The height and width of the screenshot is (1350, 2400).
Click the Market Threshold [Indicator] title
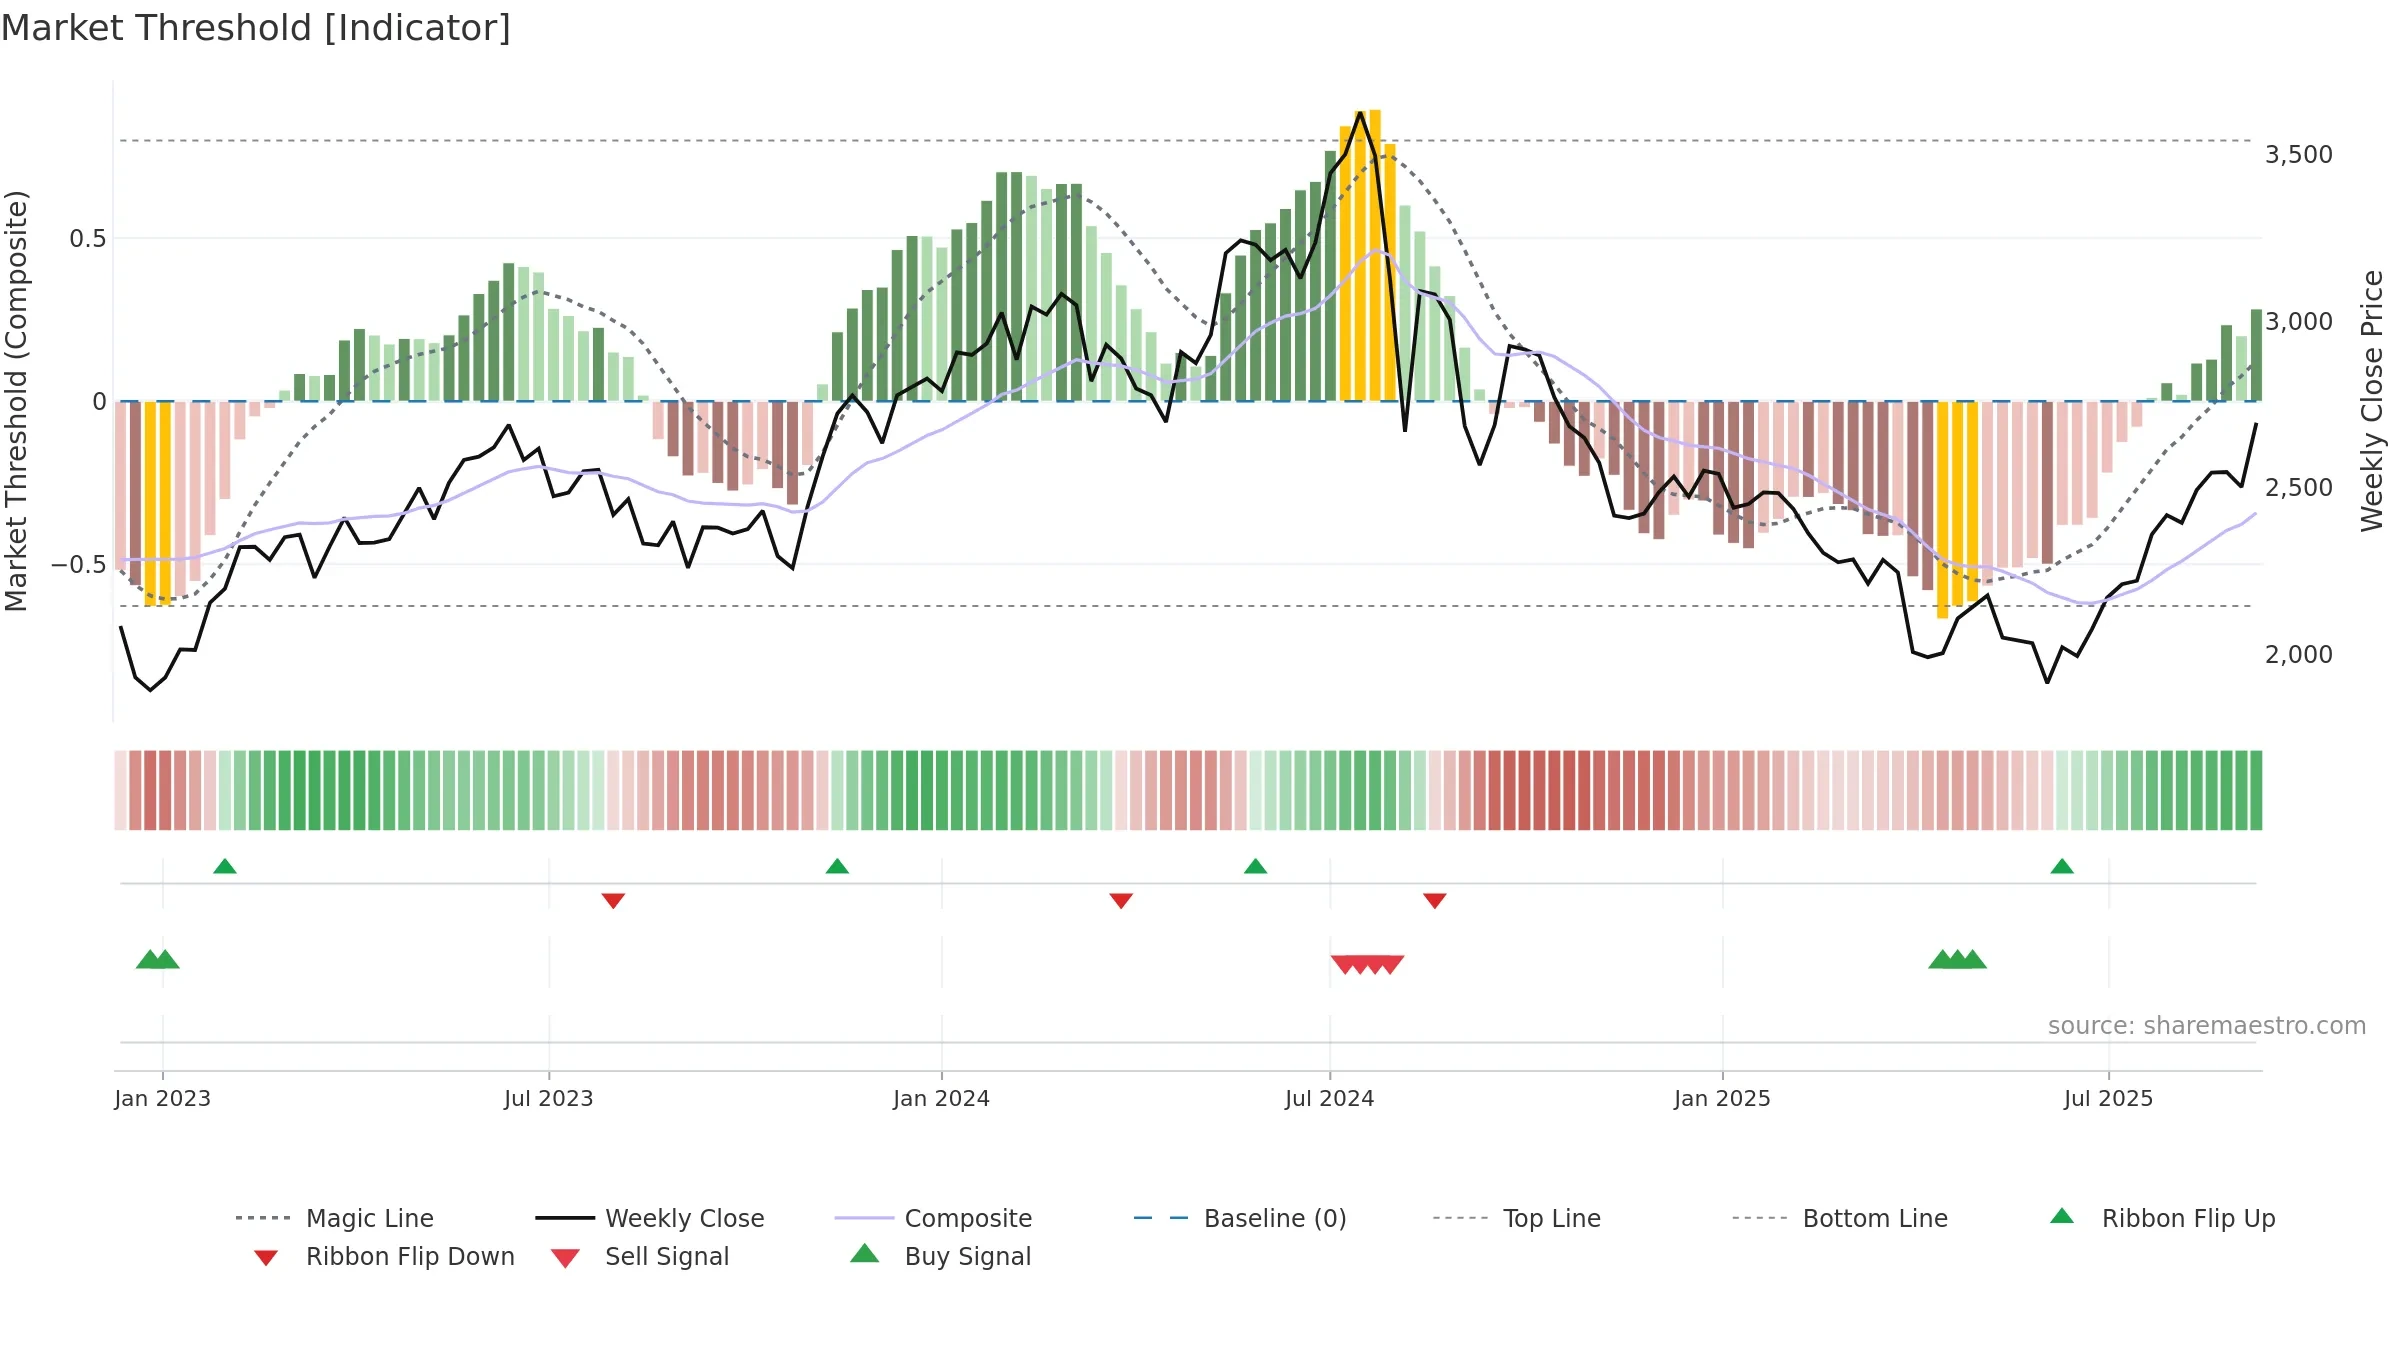pos(256,28)
